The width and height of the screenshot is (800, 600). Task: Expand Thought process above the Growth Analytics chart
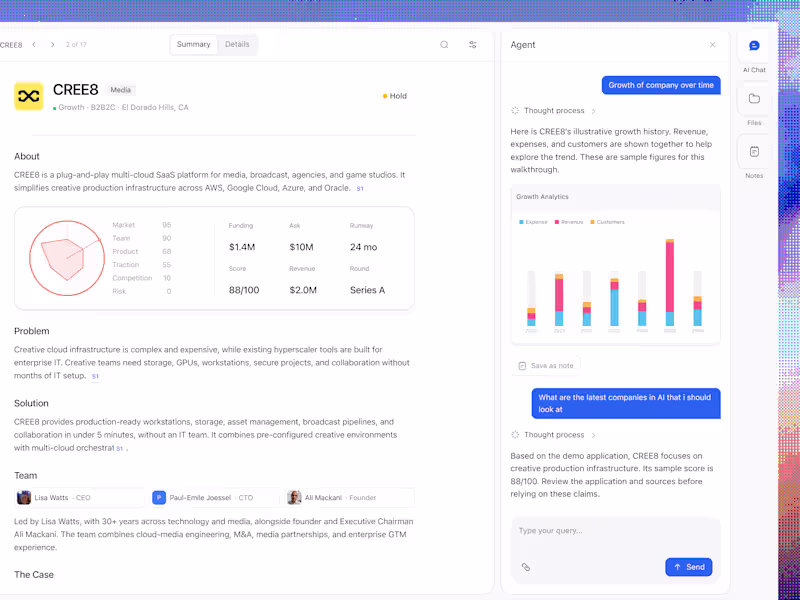click(x=554, y=111)
